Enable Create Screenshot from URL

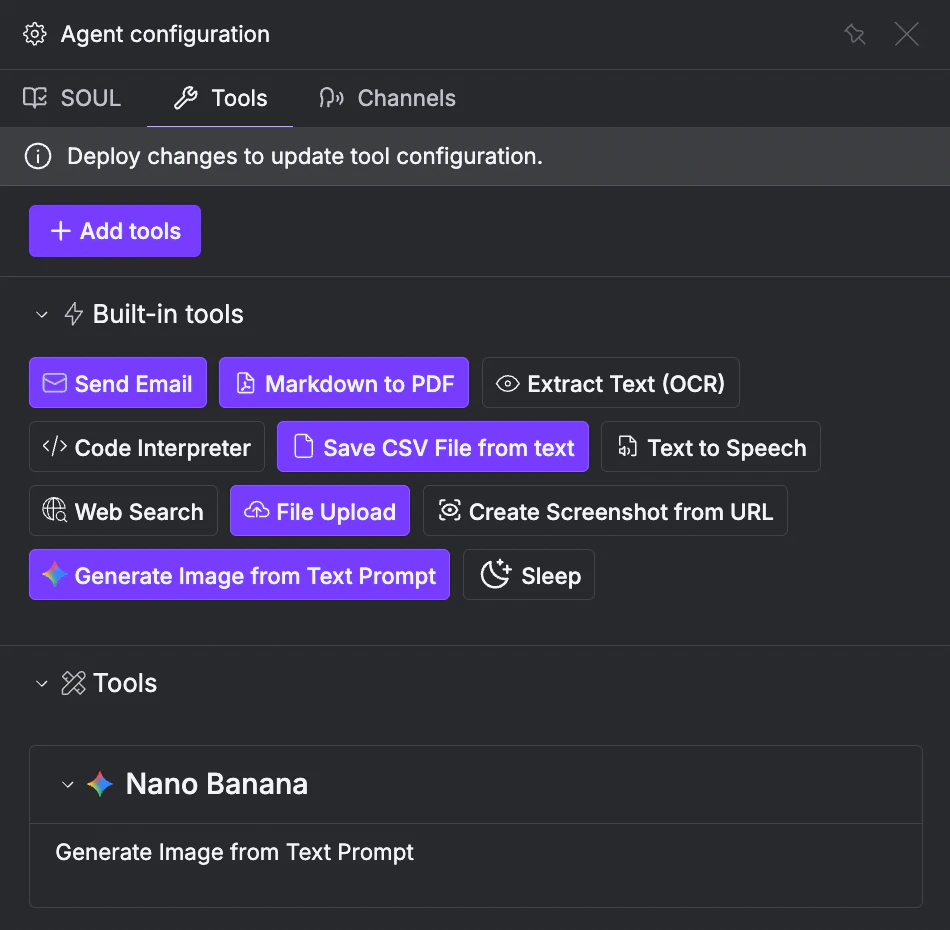(x=605, y=511)
